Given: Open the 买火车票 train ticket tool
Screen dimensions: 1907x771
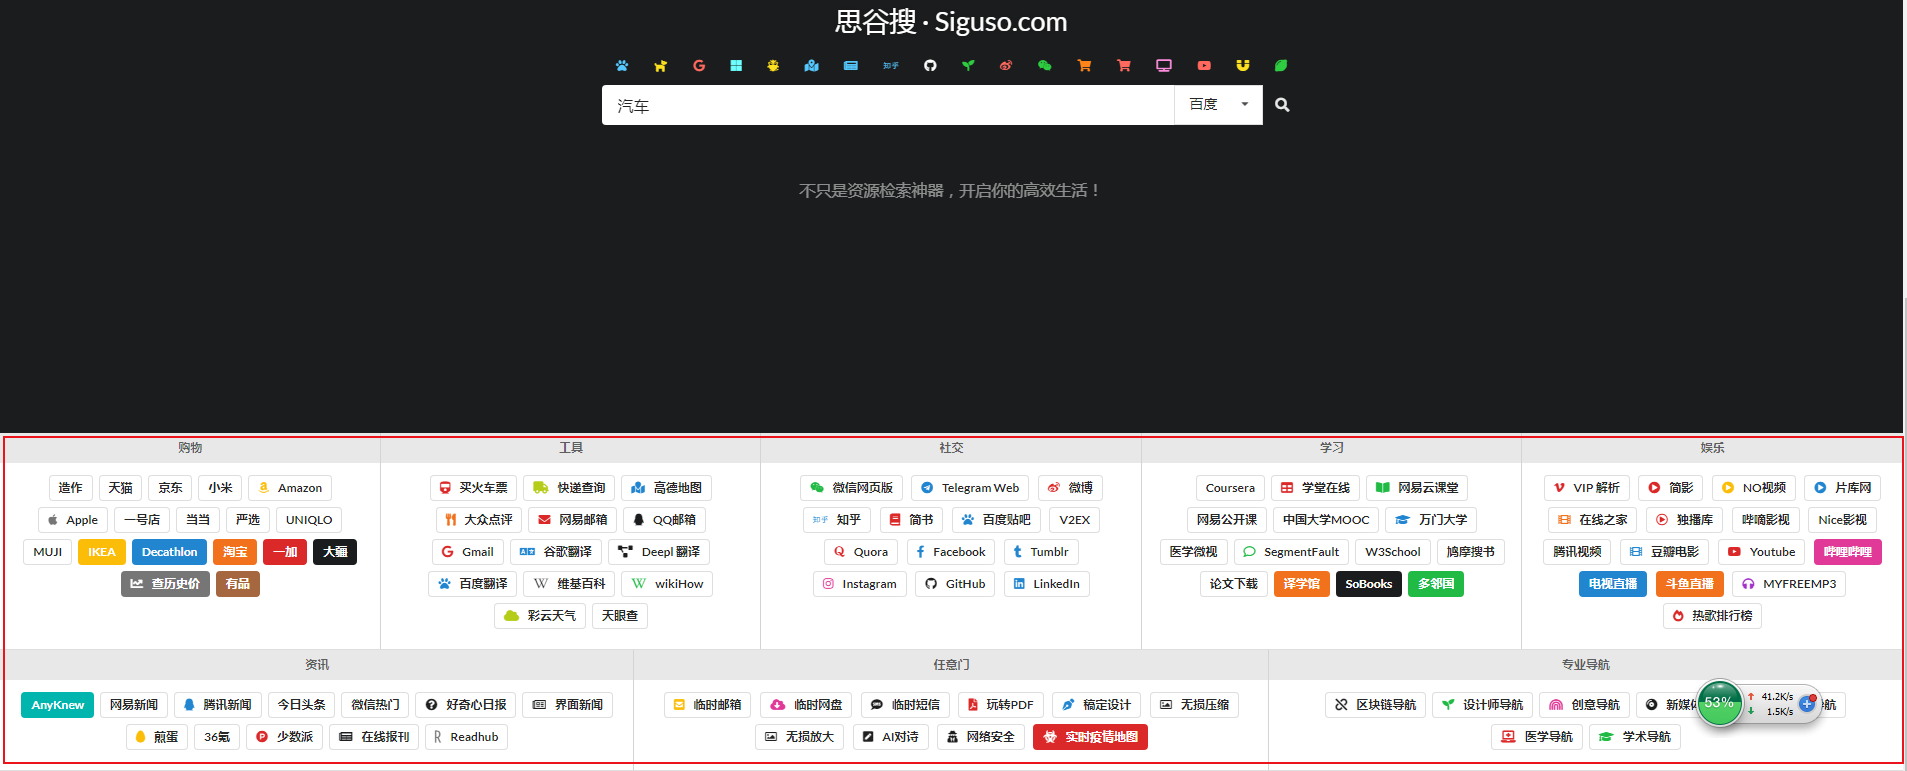Looking at the screenshot, I should [473, 488].
